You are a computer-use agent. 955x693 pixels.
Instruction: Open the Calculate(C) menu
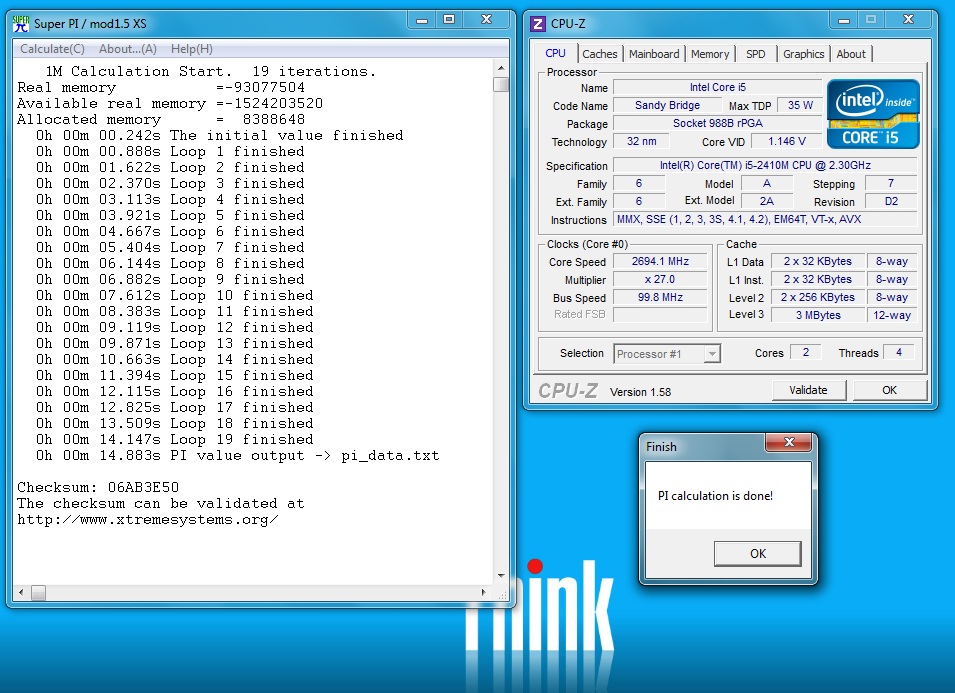tap(52, 49)
